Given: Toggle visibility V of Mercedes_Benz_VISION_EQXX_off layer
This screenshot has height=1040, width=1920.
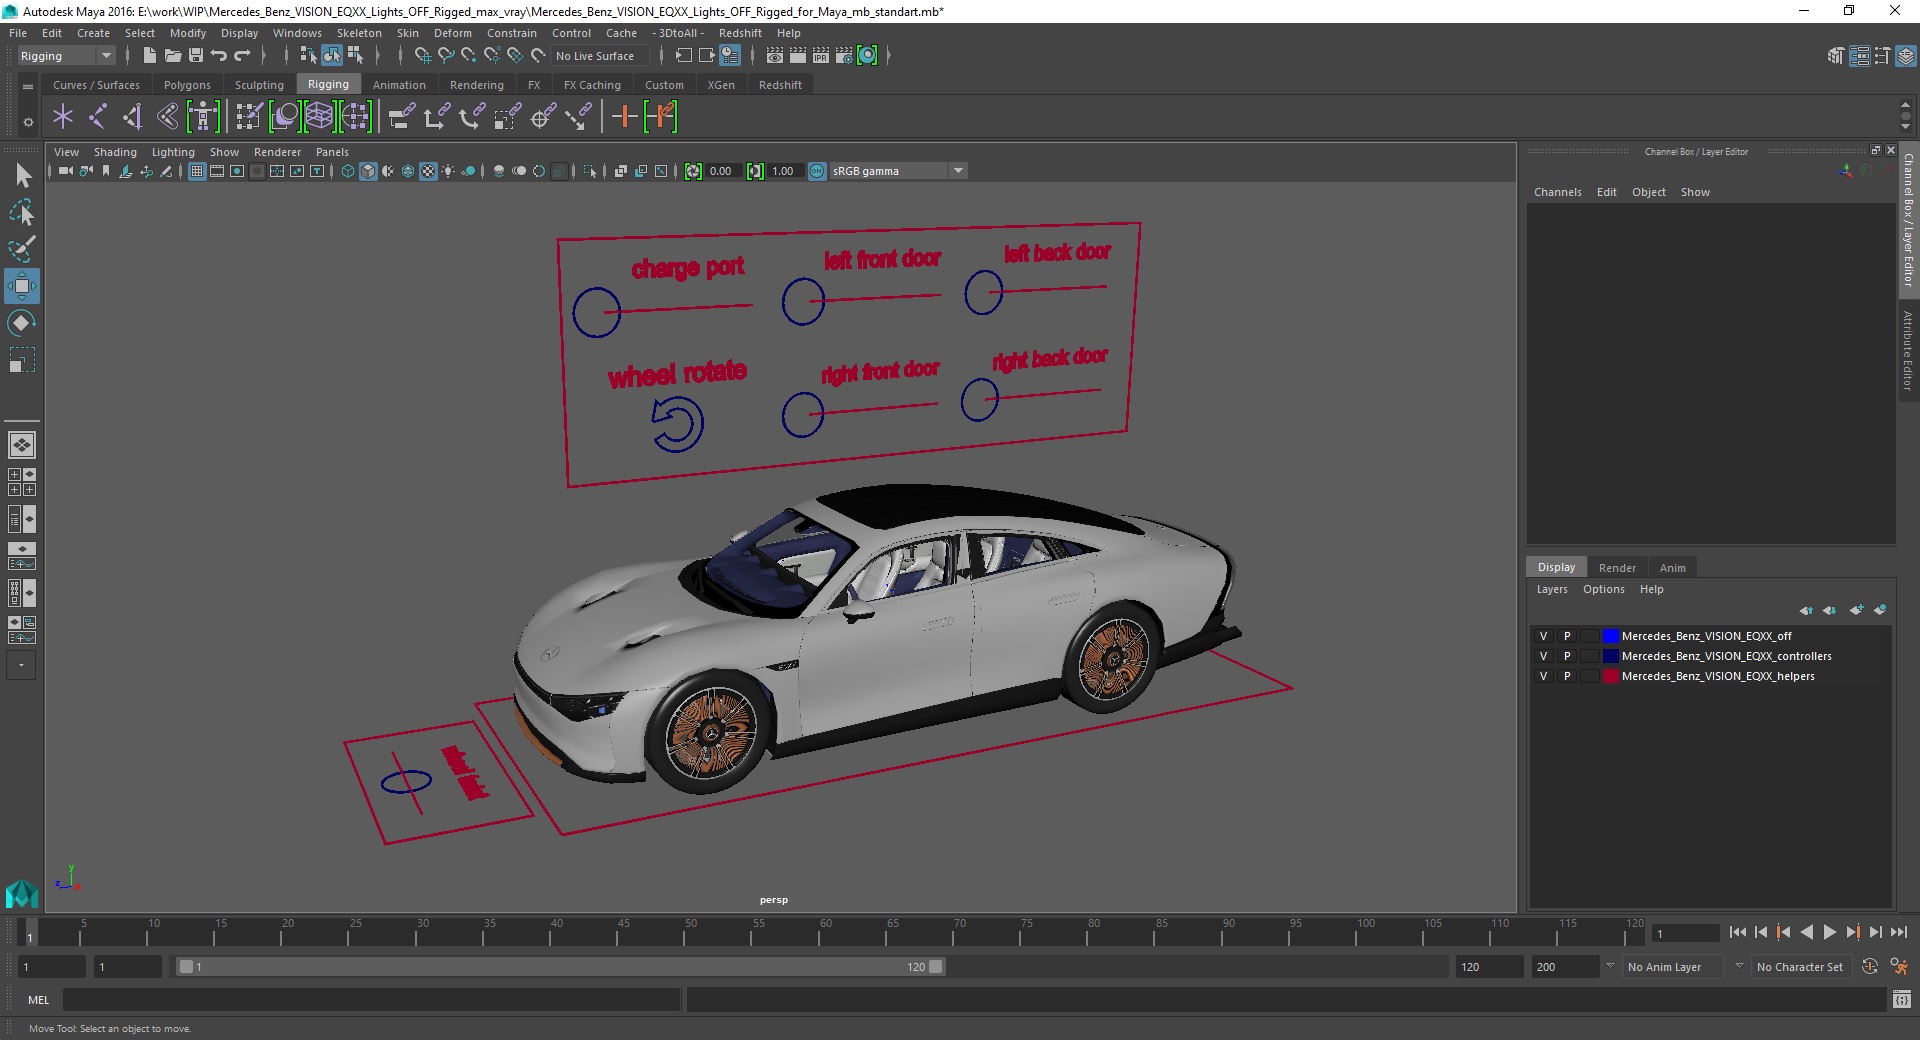Looking at the screenshot, I should 1543,636.
